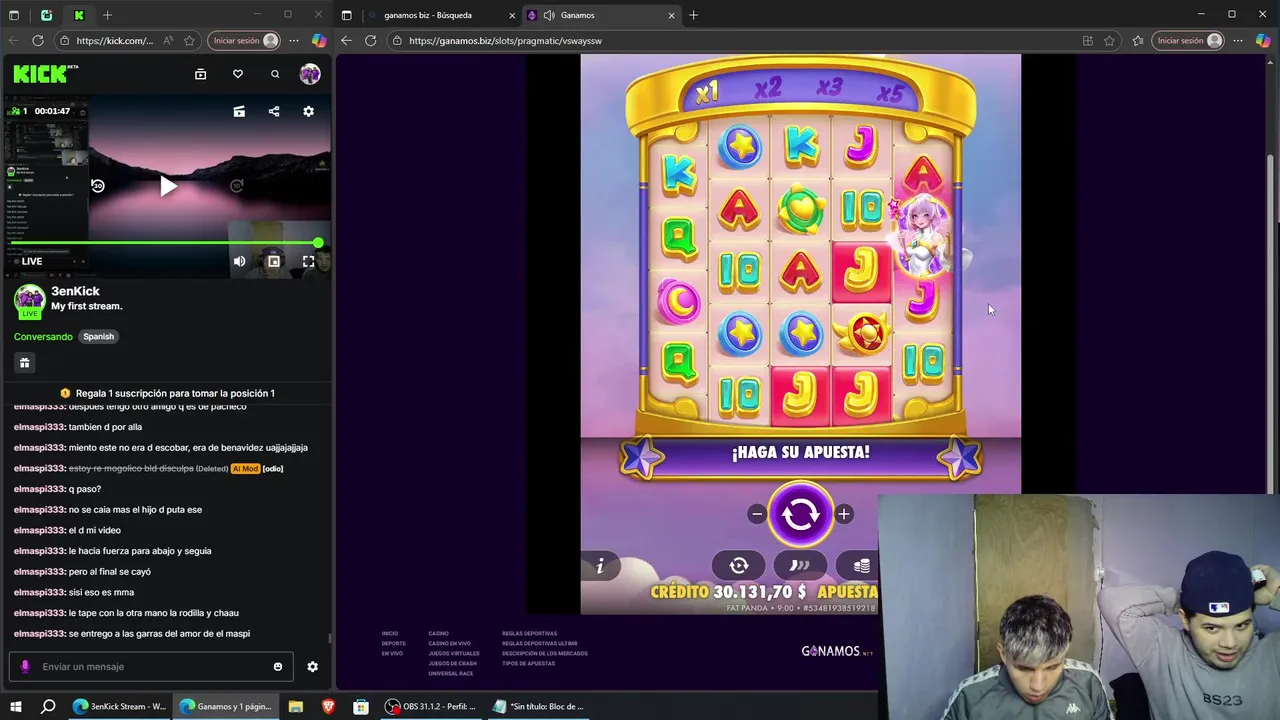Open the autoplay spin settings icon
The image size is (1280, 720).
point(739,566)
